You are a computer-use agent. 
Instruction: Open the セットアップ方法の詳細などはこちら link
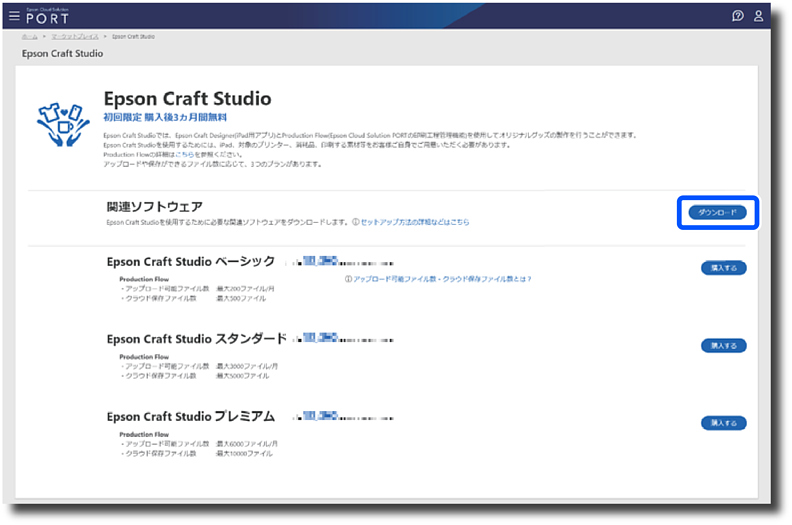414,222
